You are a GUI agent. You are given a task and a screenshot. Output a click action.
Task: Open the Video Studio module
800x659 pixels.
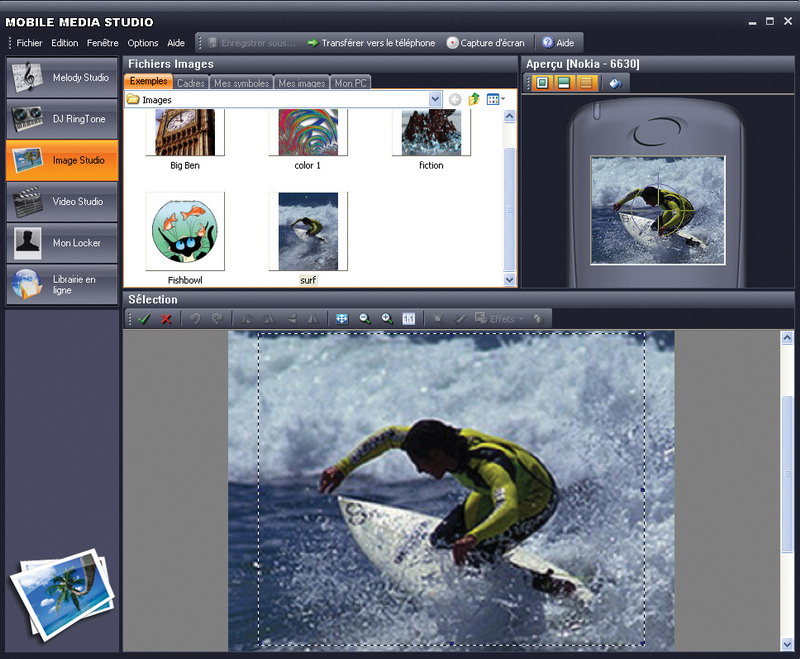coord(62,202)
